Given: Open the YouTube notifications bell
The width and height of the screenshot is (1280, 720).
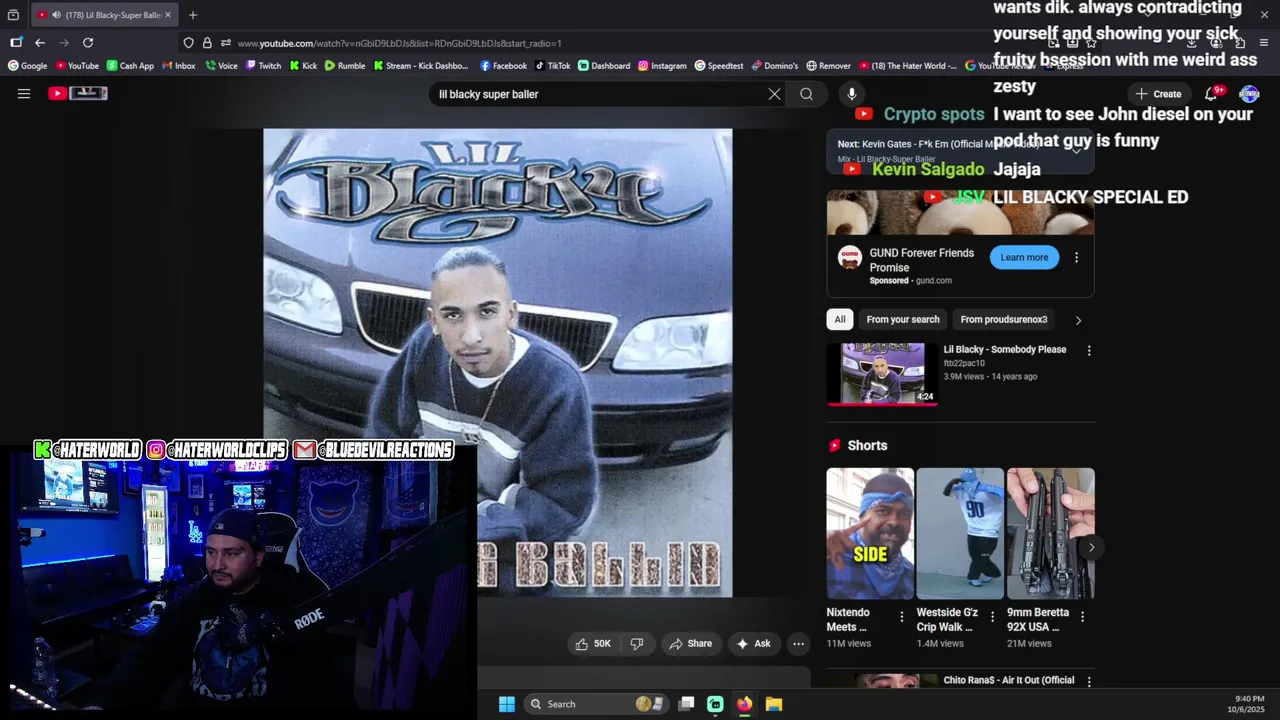Looking at the screenshot, I should pos(1211,94).
